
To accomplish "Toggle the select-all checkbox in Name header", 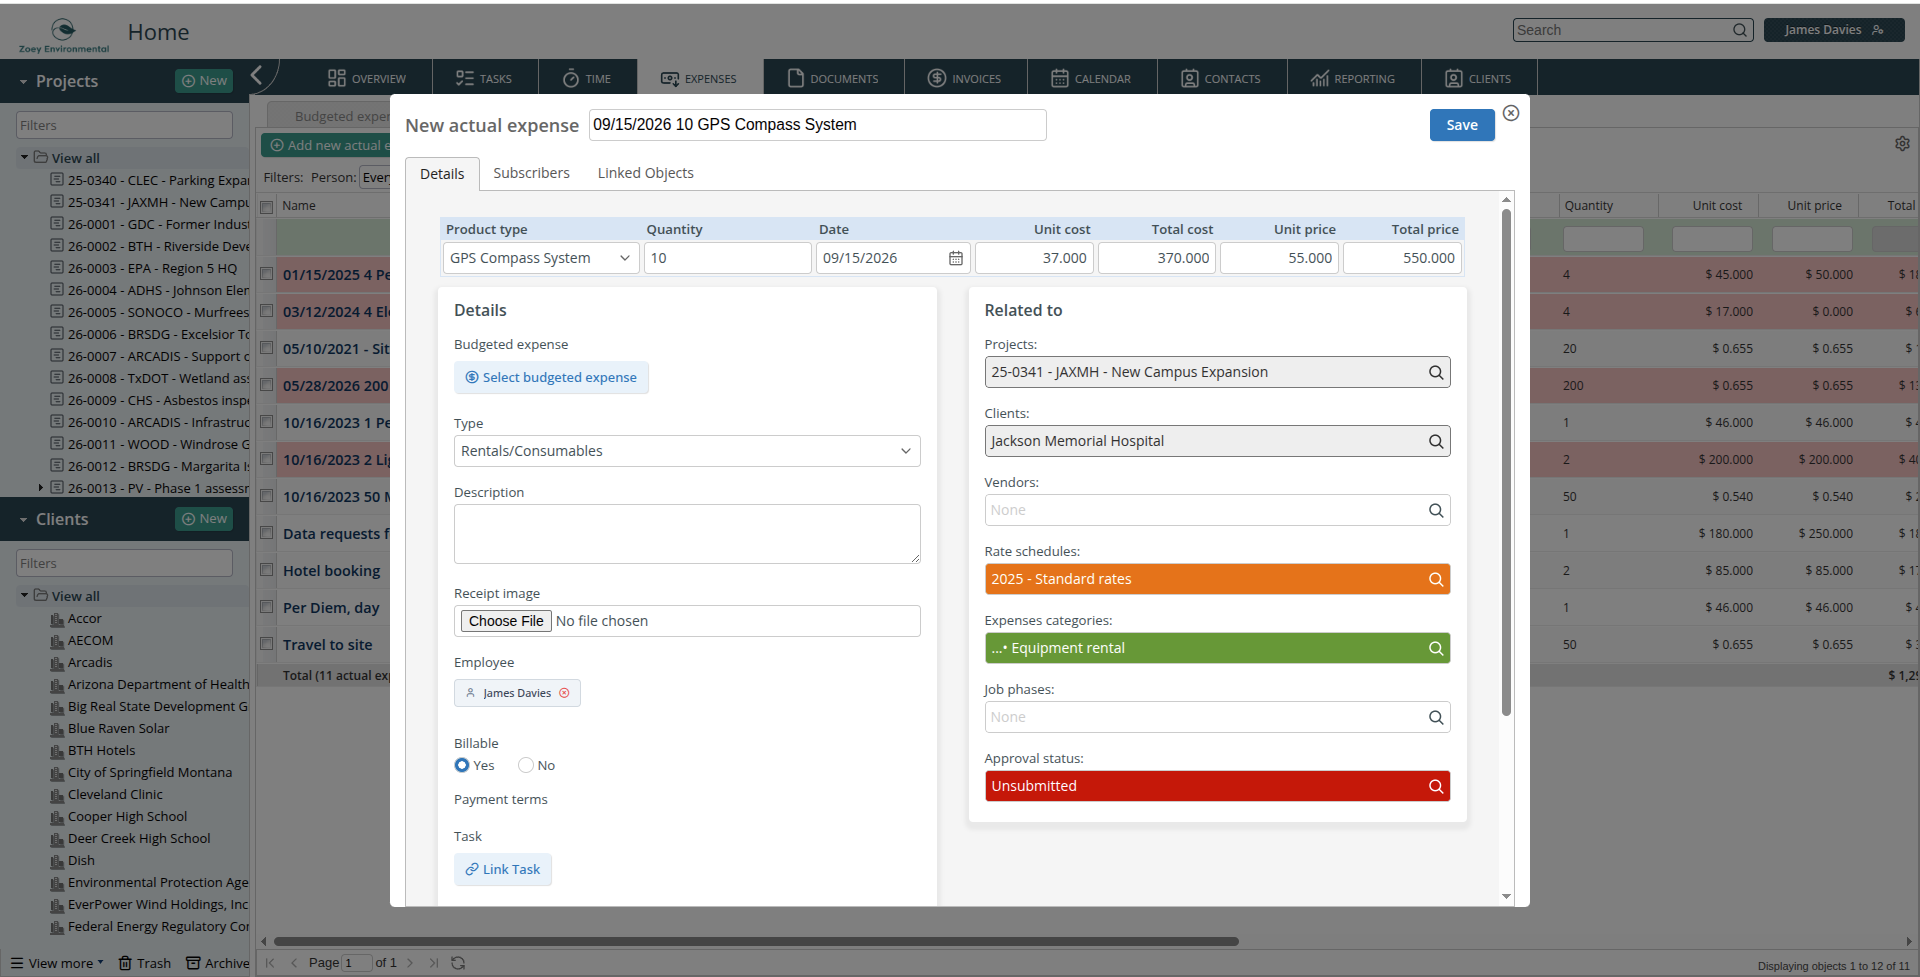I will (x=267, y=207).
